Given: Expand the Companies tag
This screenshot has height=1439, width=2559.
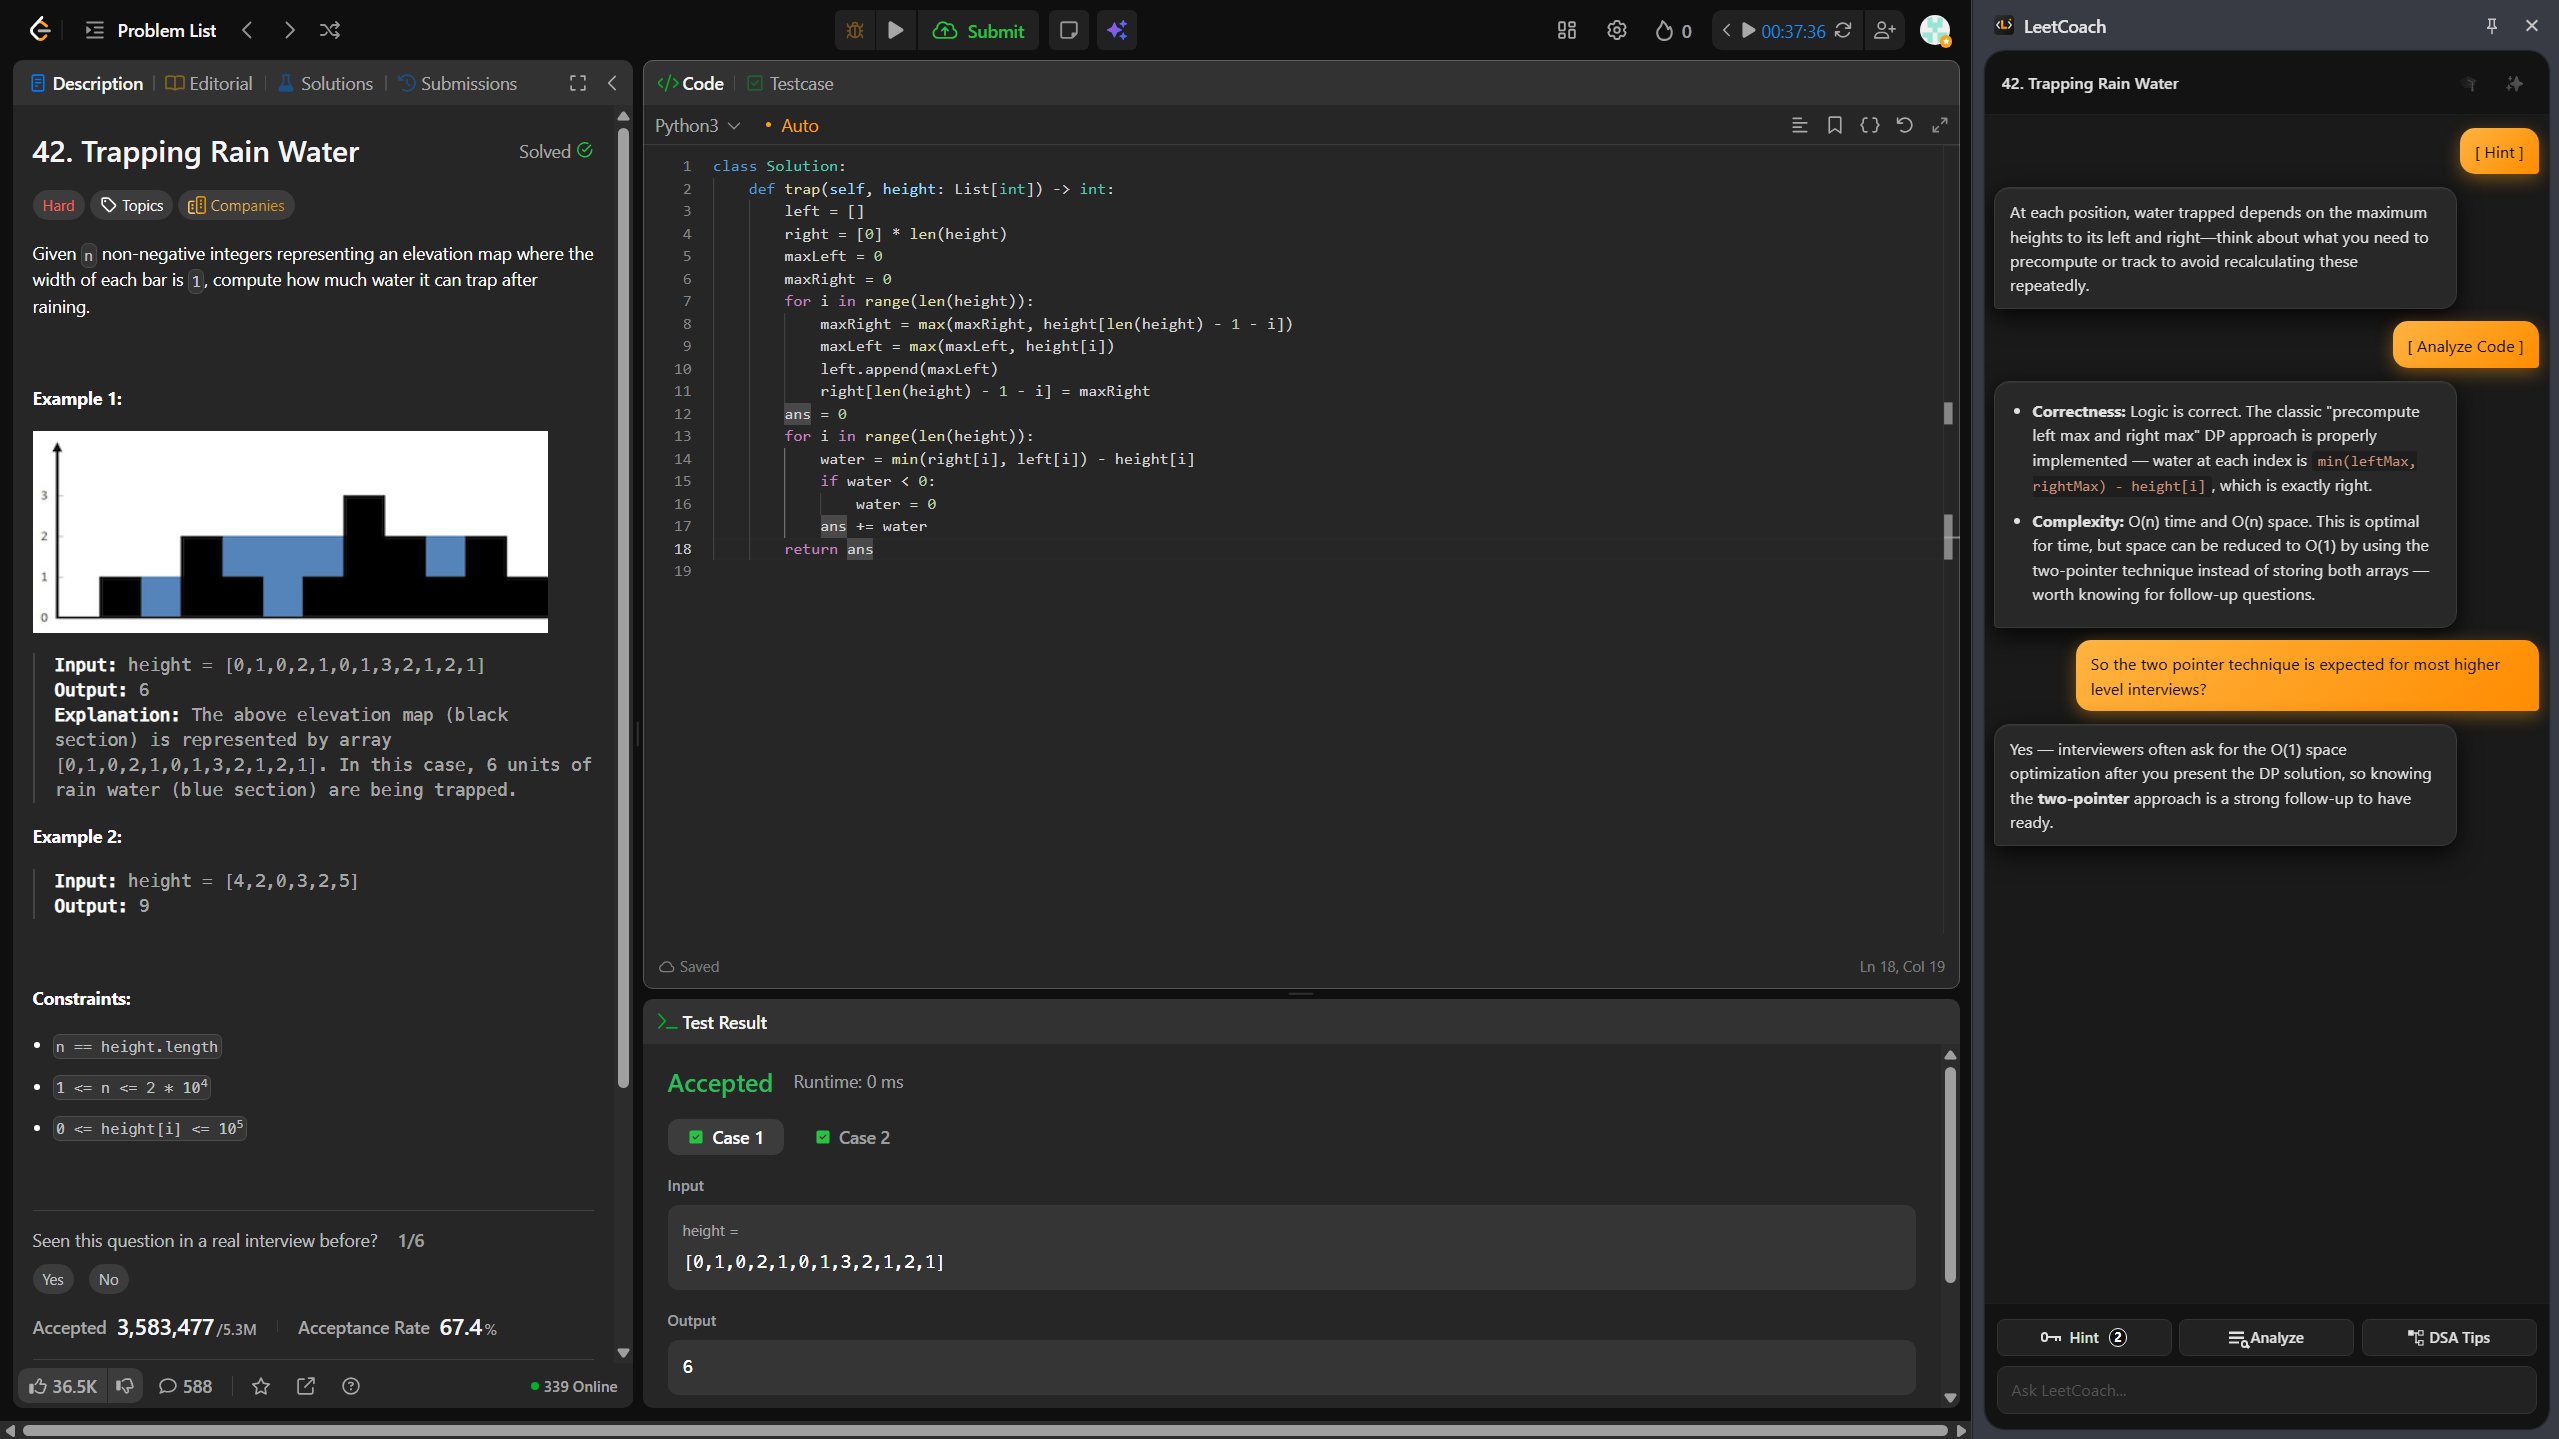Looking at the screenshot, I should (x=236, y=205).
